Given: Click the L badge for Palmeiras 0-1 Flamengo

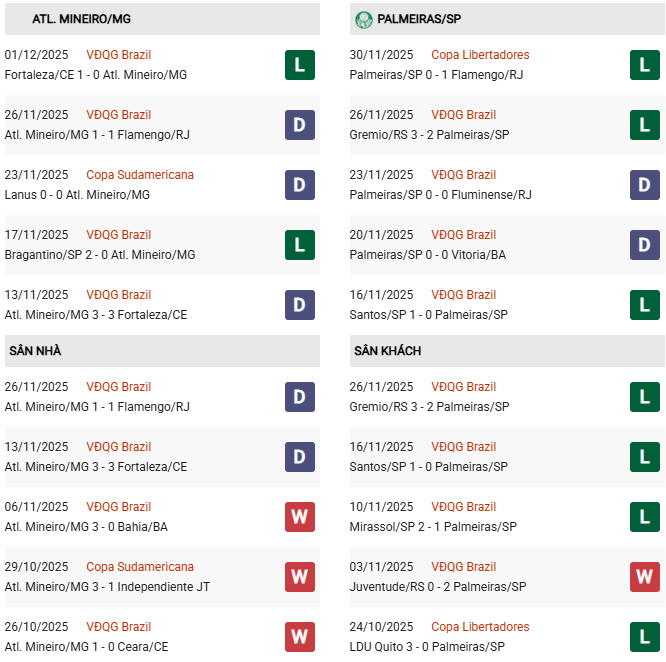Looking at the screenshot, I should pyautogui.click(x=645, y=65).
